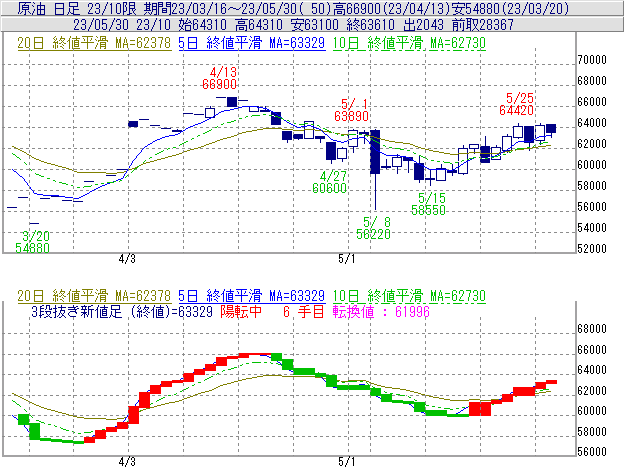Click the last black candlestick at chart right
The height and width of the screenshot is (475, 624).
pyautogui.click(x=551, y=128)
